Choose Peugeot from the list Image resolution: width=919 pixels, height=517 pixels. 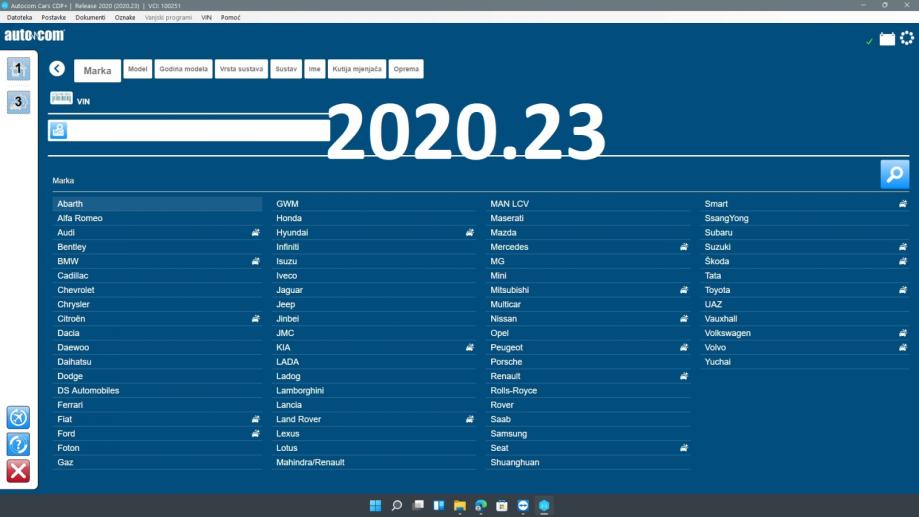[x=588, y=348]
